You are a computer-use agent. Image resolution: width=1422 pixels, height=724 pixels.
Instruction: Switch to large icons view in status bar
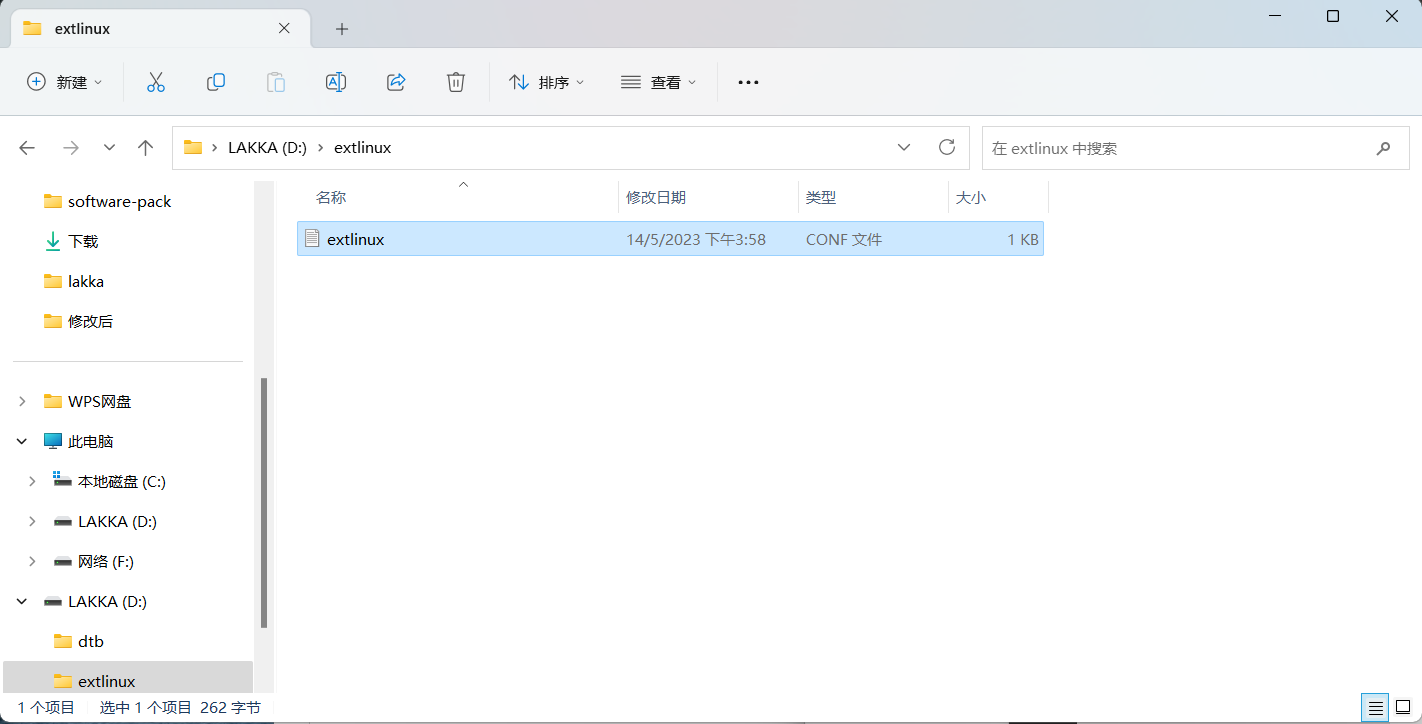click(x=1402, y=708)
